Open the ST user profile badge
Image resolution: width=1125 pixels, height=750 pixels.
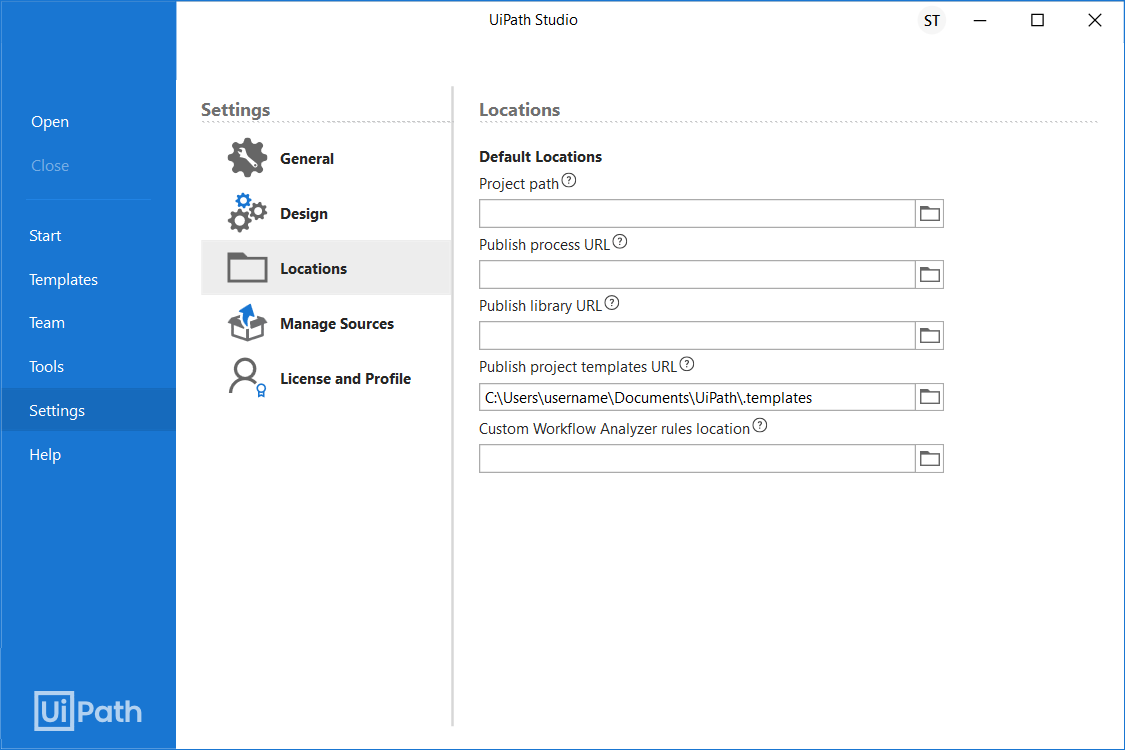[x=931, y=21]
